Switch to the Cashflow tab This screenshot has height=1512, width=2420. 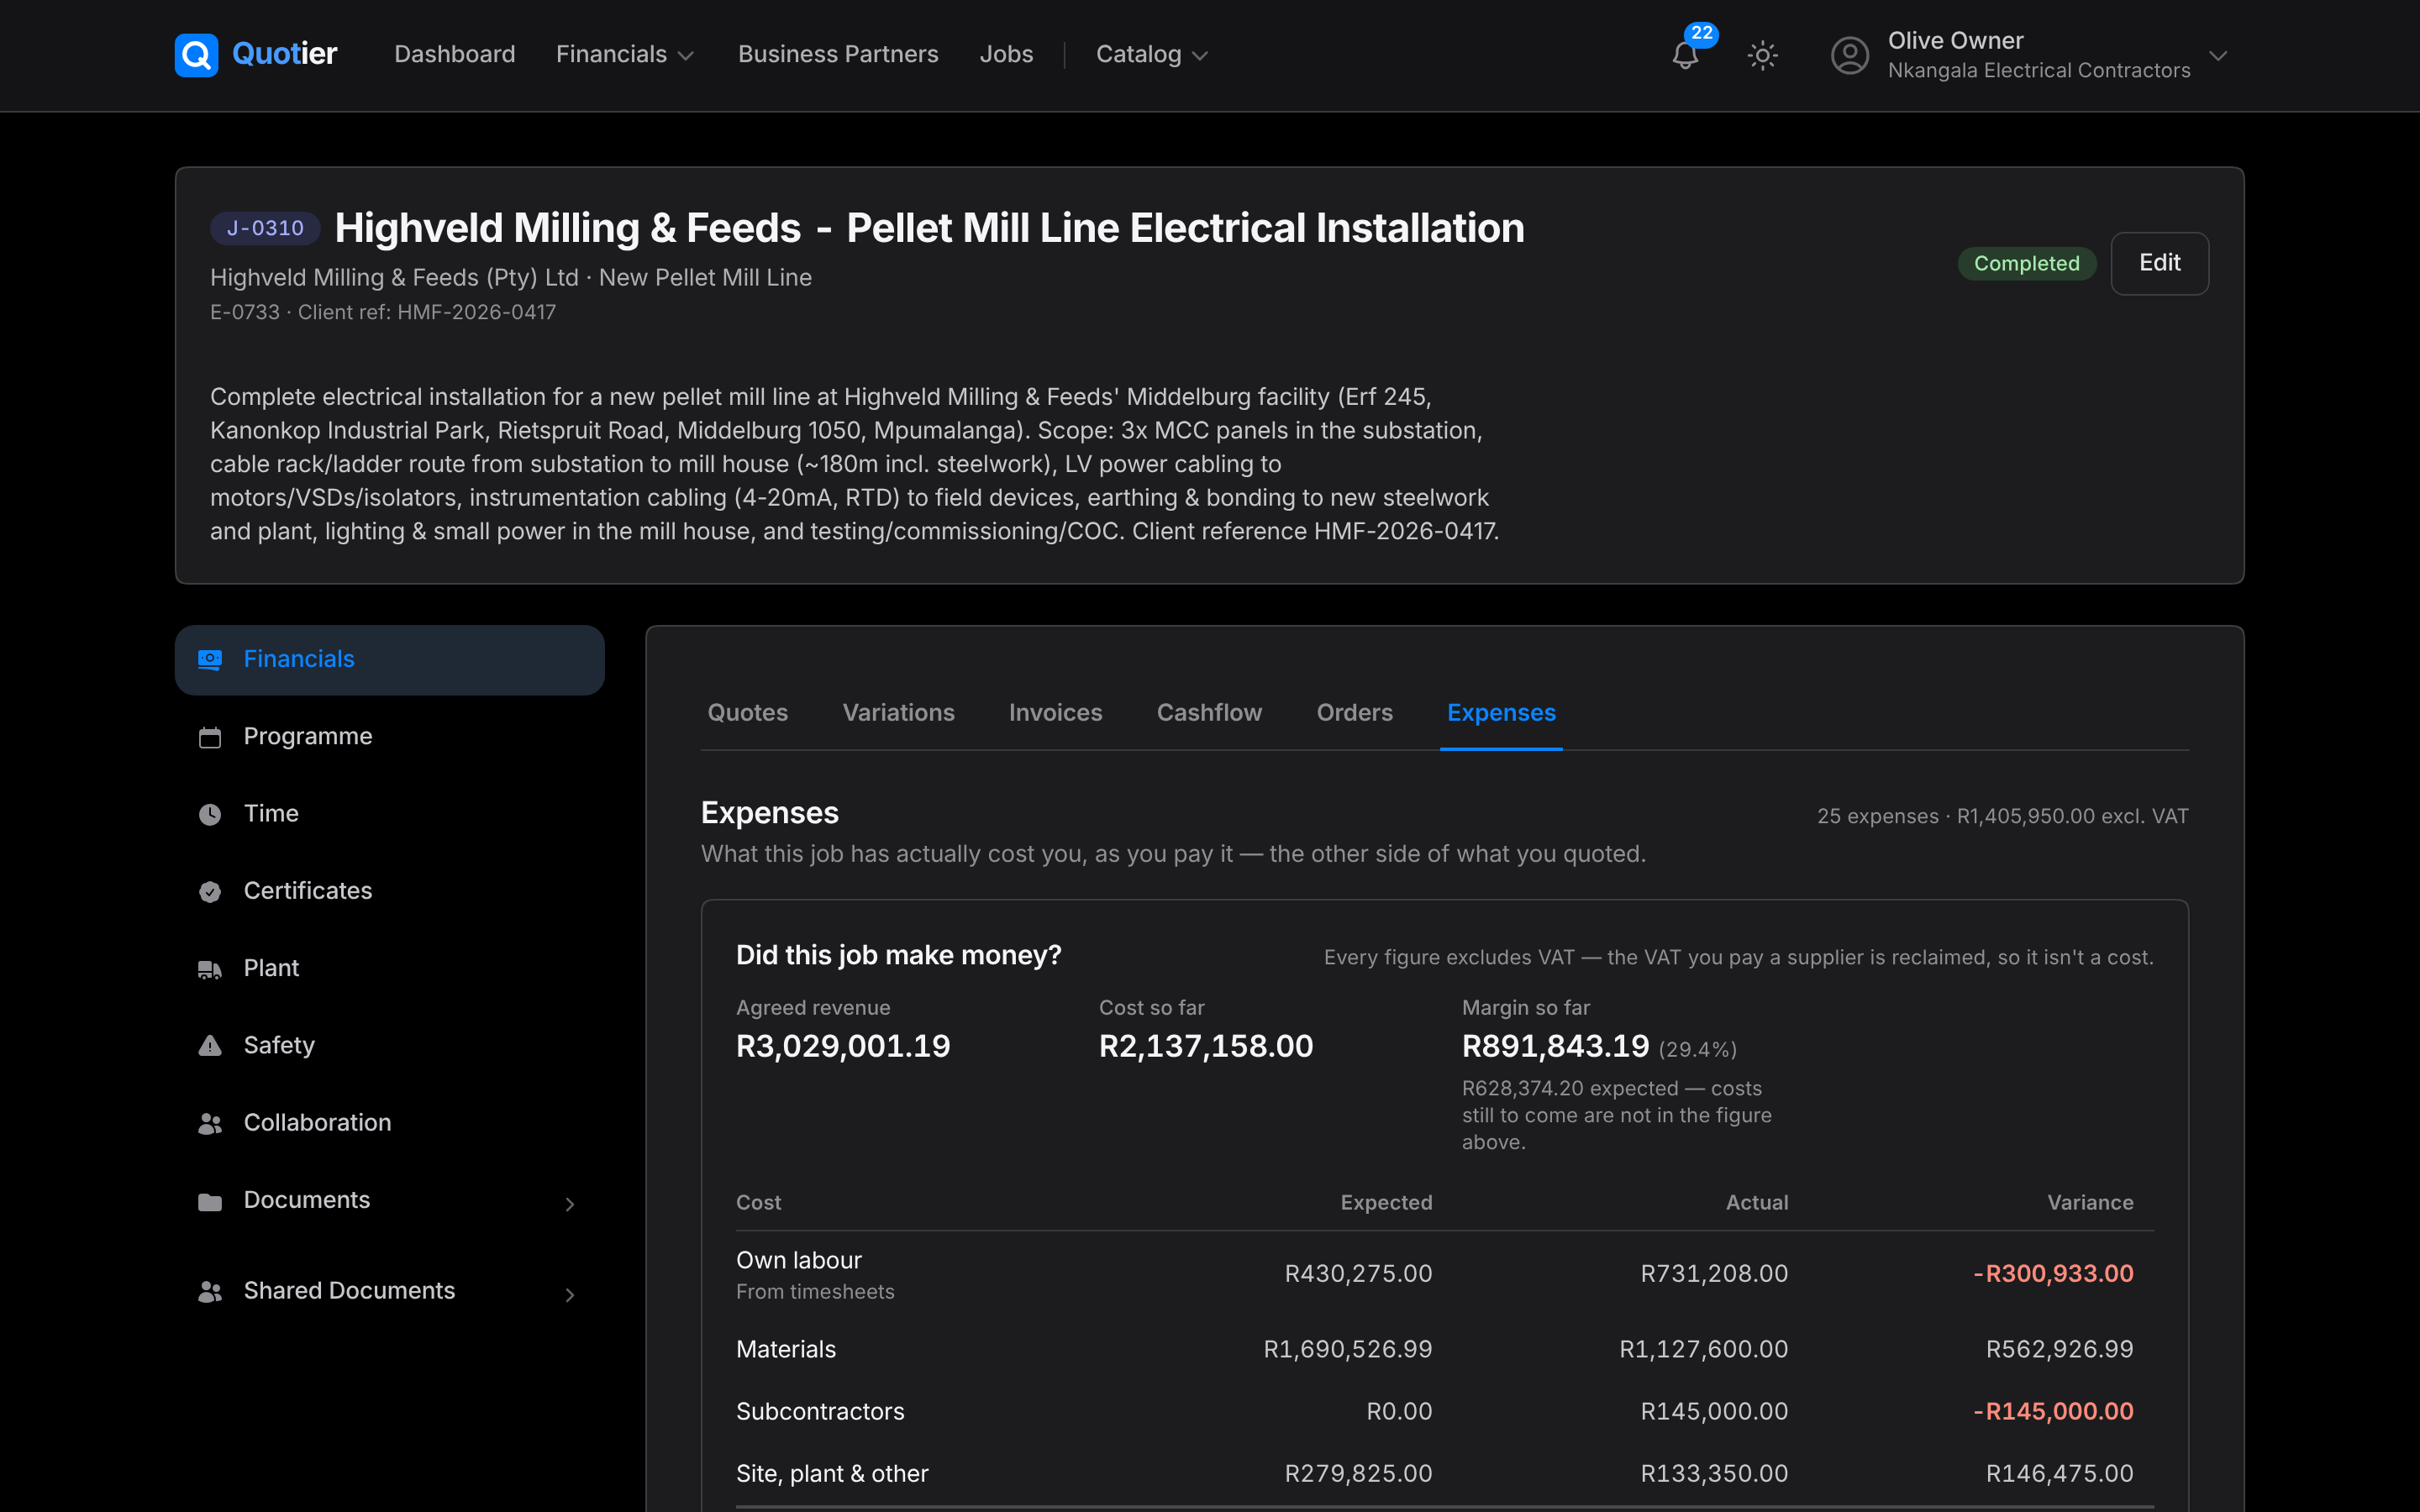click(x=1209, y=713)
